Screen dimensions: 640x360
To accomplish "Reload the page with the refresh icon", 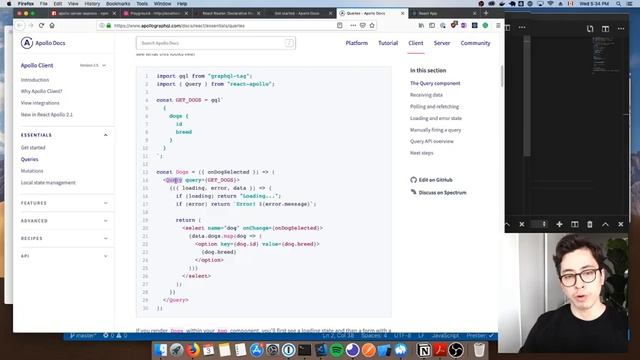I will [41, 25].
